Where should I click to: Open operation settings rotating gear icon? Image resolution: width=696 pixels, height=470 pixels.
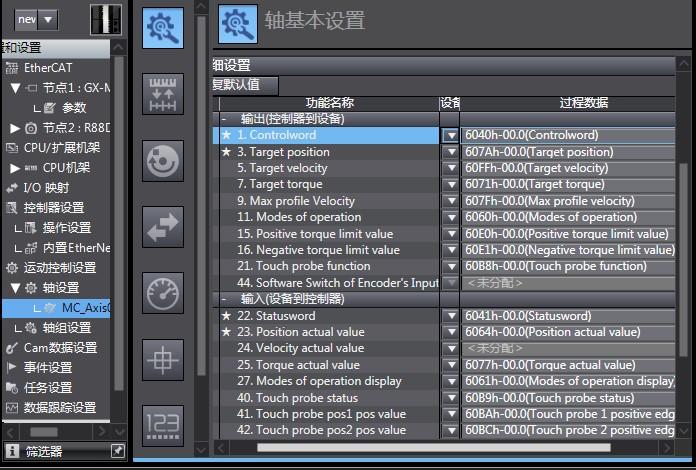[163, 161]
